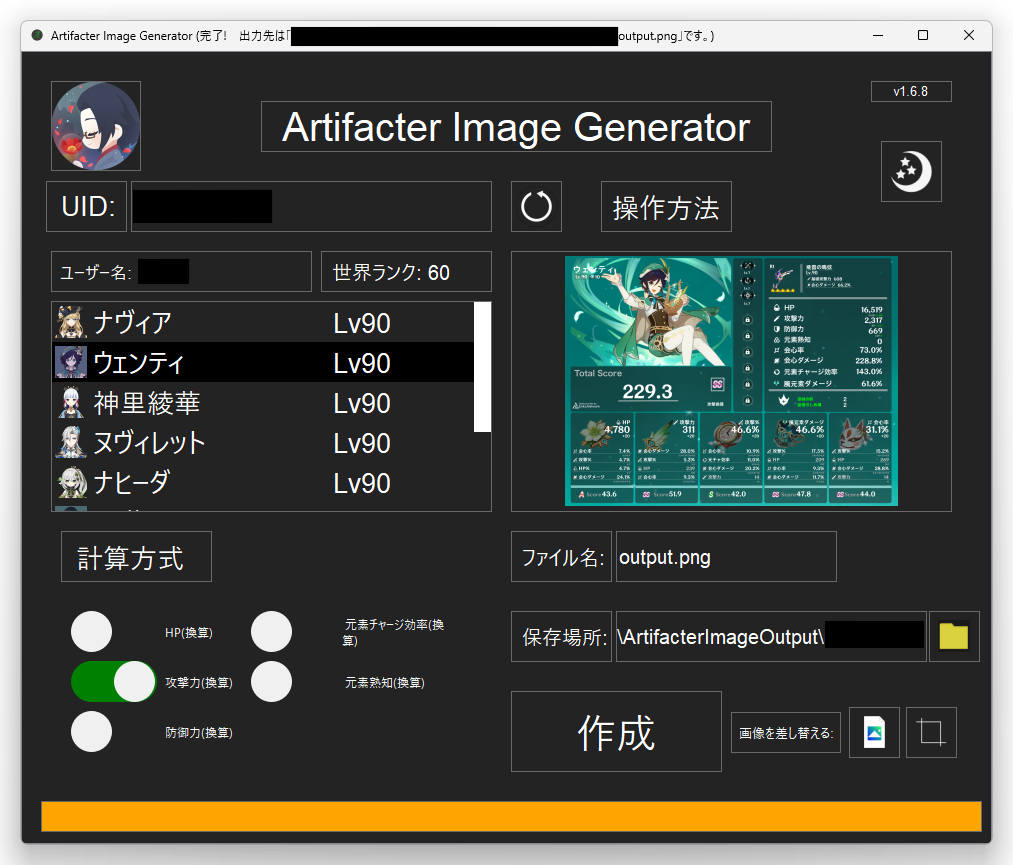Click the UID: label
1013x865 pixels.
click(x=87, y=207)
